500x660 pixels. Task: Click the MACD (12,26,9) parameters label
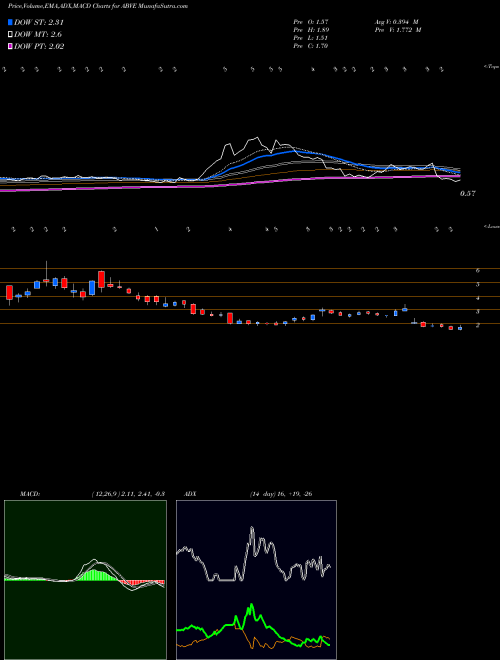pos(128,494)
